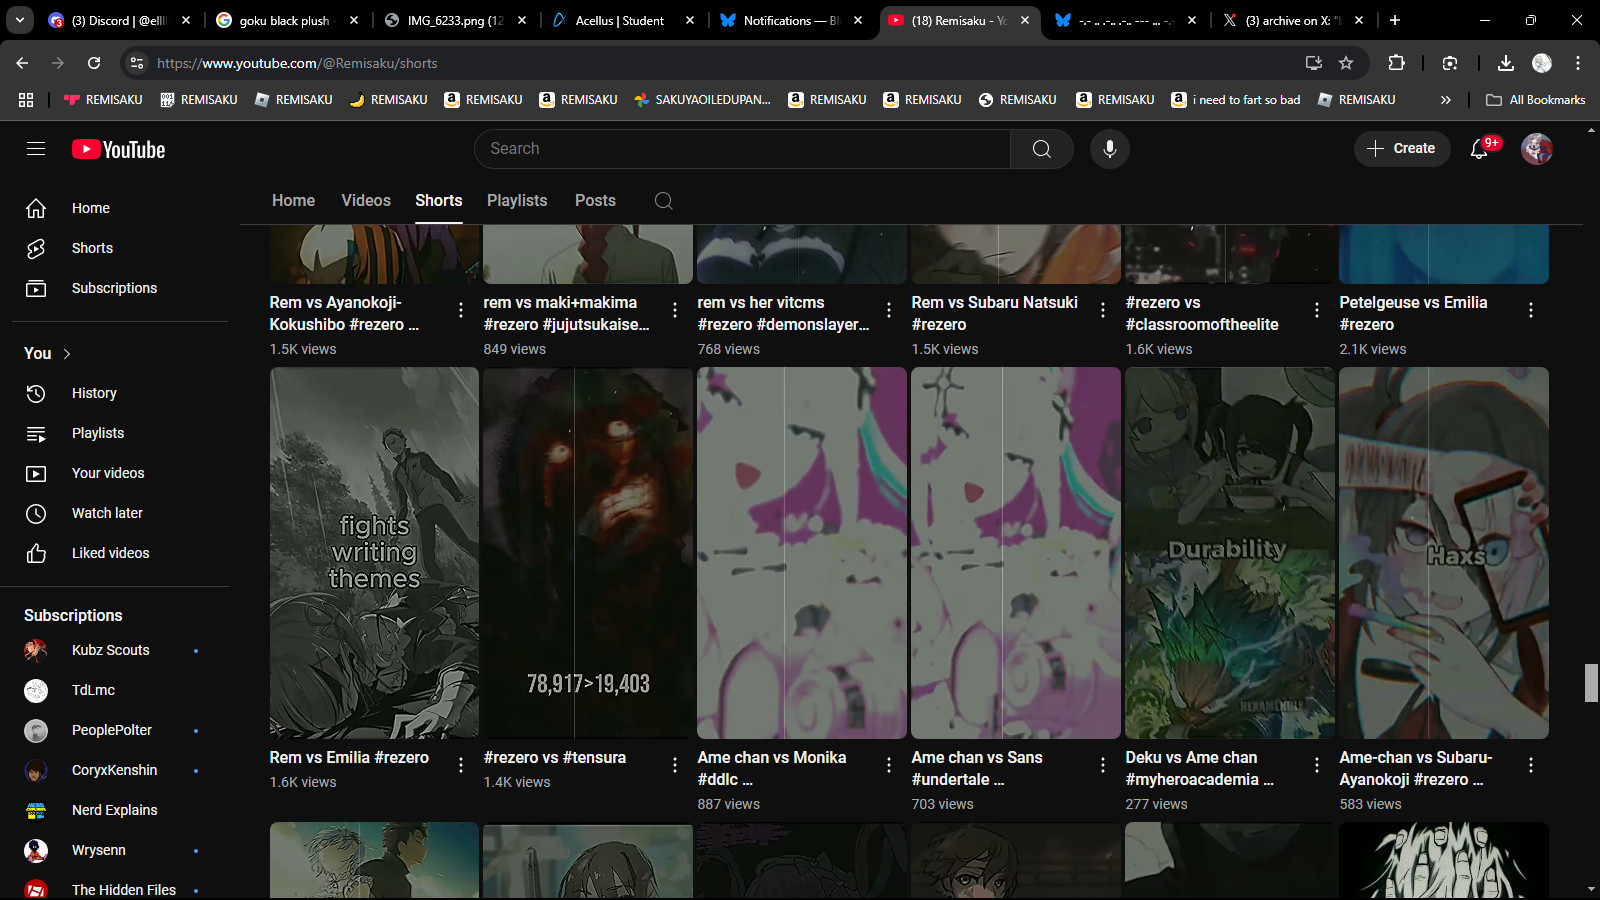Screen dimensions: 1600x900
Task: Play the Ame-chan vs Subaru Haxs thumbnail
Action: [1444, 553]
